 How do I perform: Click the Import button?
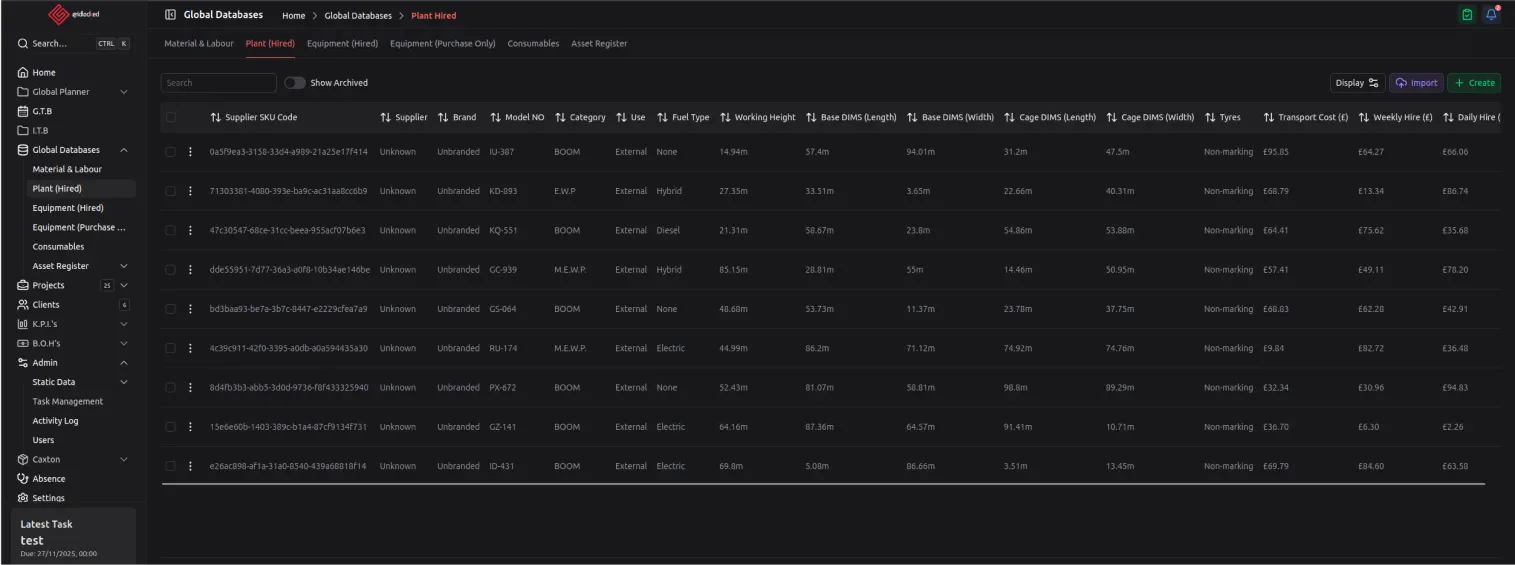click(x=1416, y=83)
